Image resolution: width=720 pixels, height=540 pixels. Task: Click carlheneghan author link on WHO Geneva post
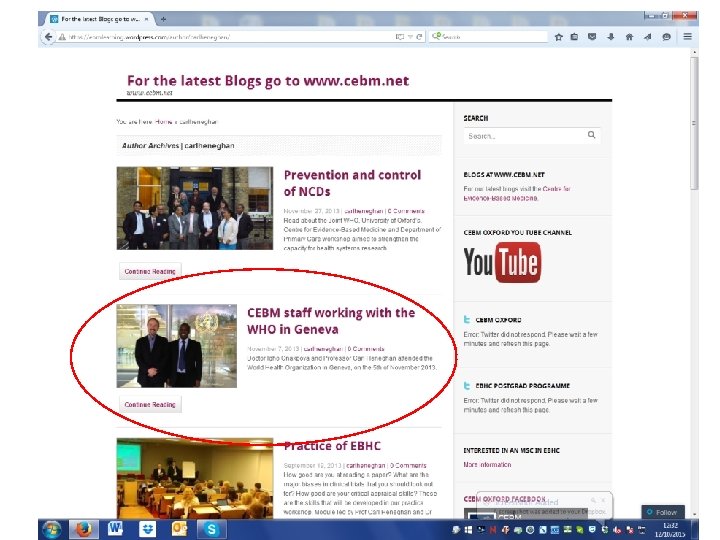click(323, 349)
